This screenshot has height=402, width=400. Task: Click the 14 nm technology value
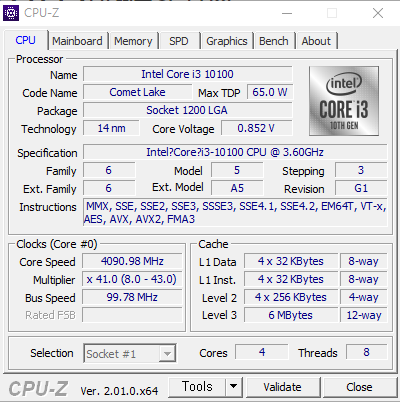click(111, 128)
